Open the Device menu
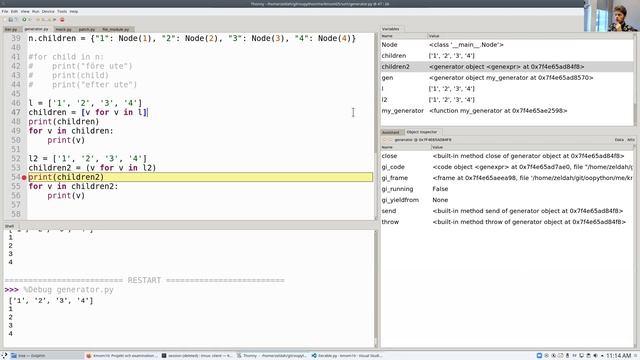The height and width of the screenshot is (360, 640). click(48, 11)
